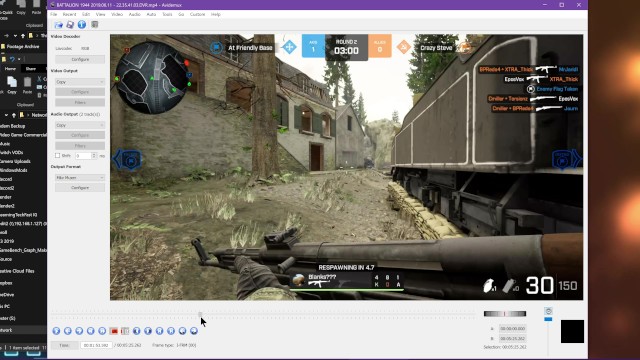Select Camera Uploads folder in File Explorer
Screen dimensions: 640x360
click(x=15, y=161)
